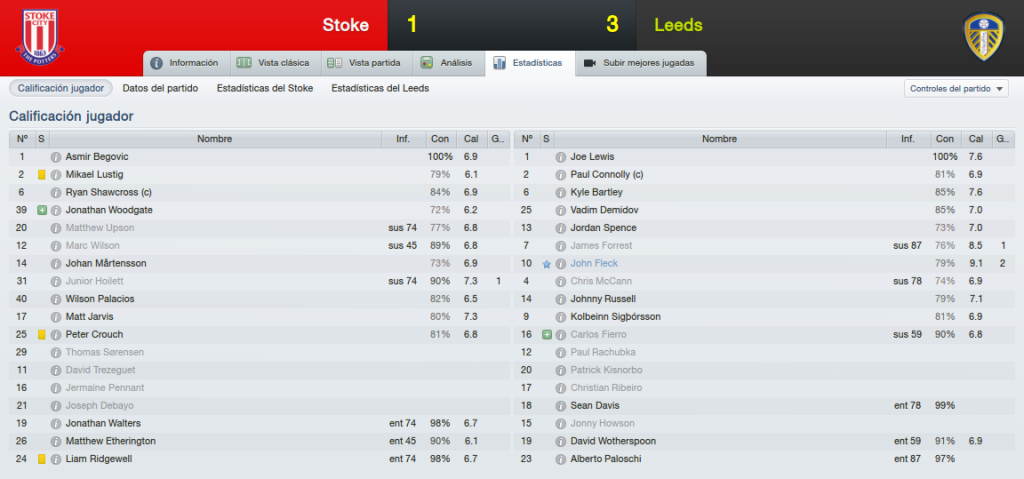Open John Fleck's player profile link

coord(594,264)
